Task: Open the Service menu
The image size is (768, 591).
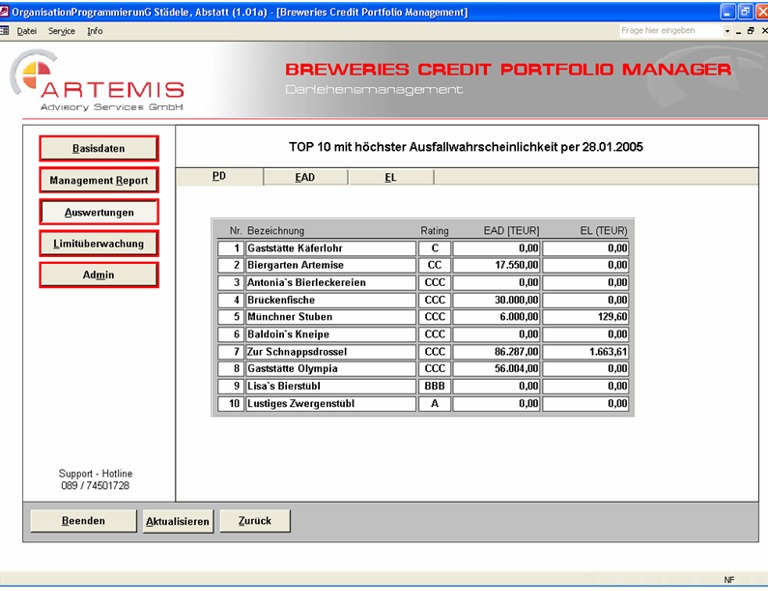Action: point(61,31)
